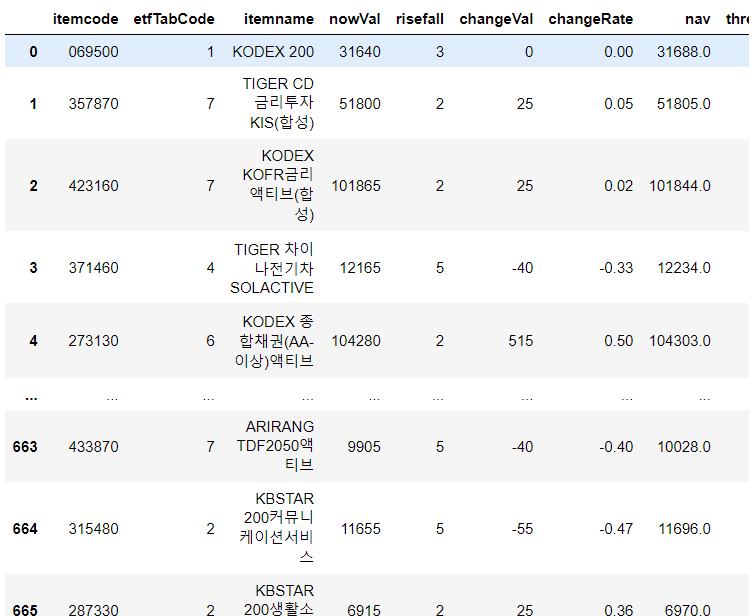Image resolution: width=755 pixels, height=616 pixels.
Task: Click KODEX 종합채권(AA-이상)액티브 name
Action: [x=274, y=341]
